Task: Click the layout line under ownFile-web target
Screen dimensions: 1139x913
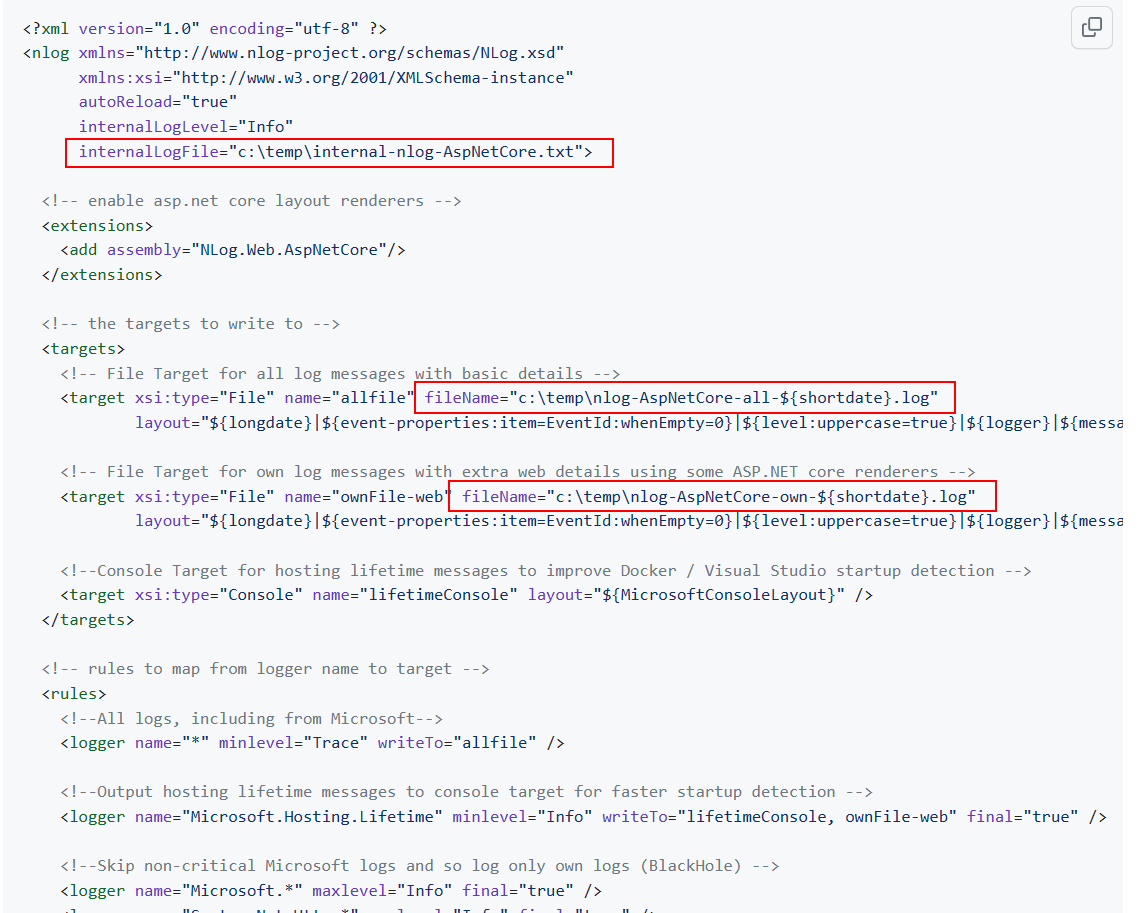Action: coord(629,521)
